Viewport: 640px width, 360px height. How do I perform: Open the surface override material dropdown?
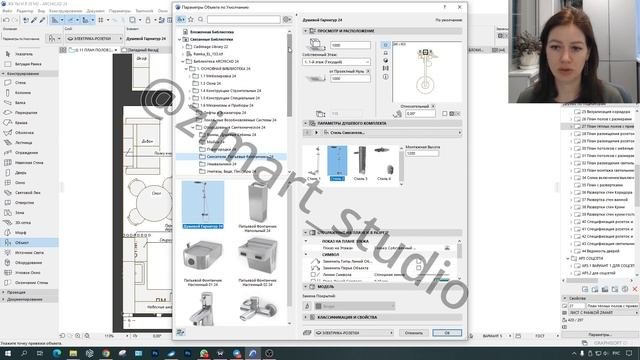(x=354, y=306)
